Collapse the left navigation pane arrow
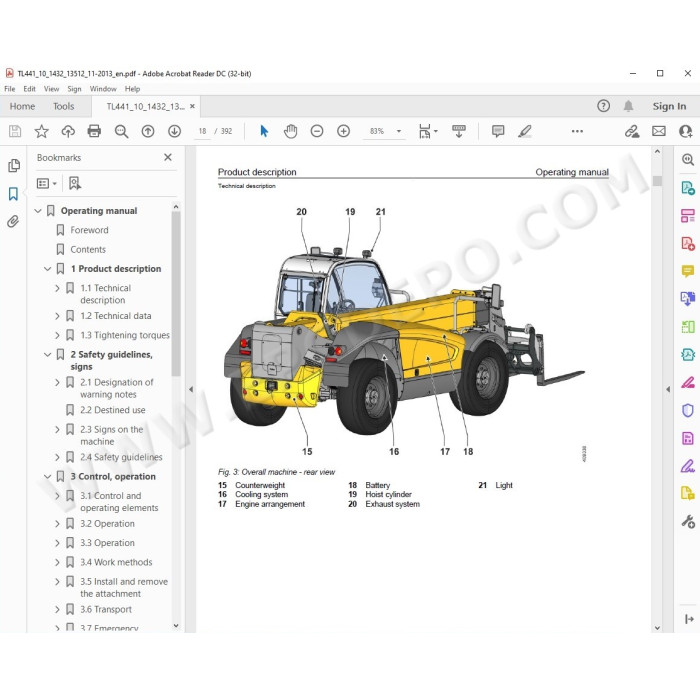The width and height of the screenshot is (700, 700). [191, 389]
